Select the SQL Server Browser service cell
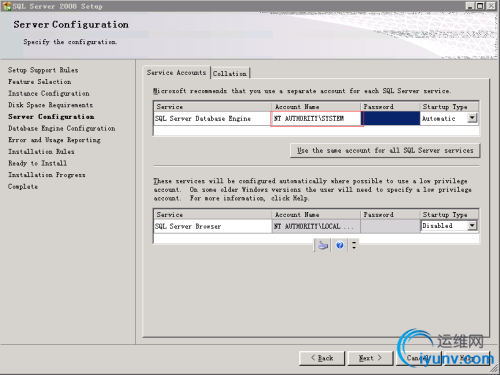 click(213, 226)
